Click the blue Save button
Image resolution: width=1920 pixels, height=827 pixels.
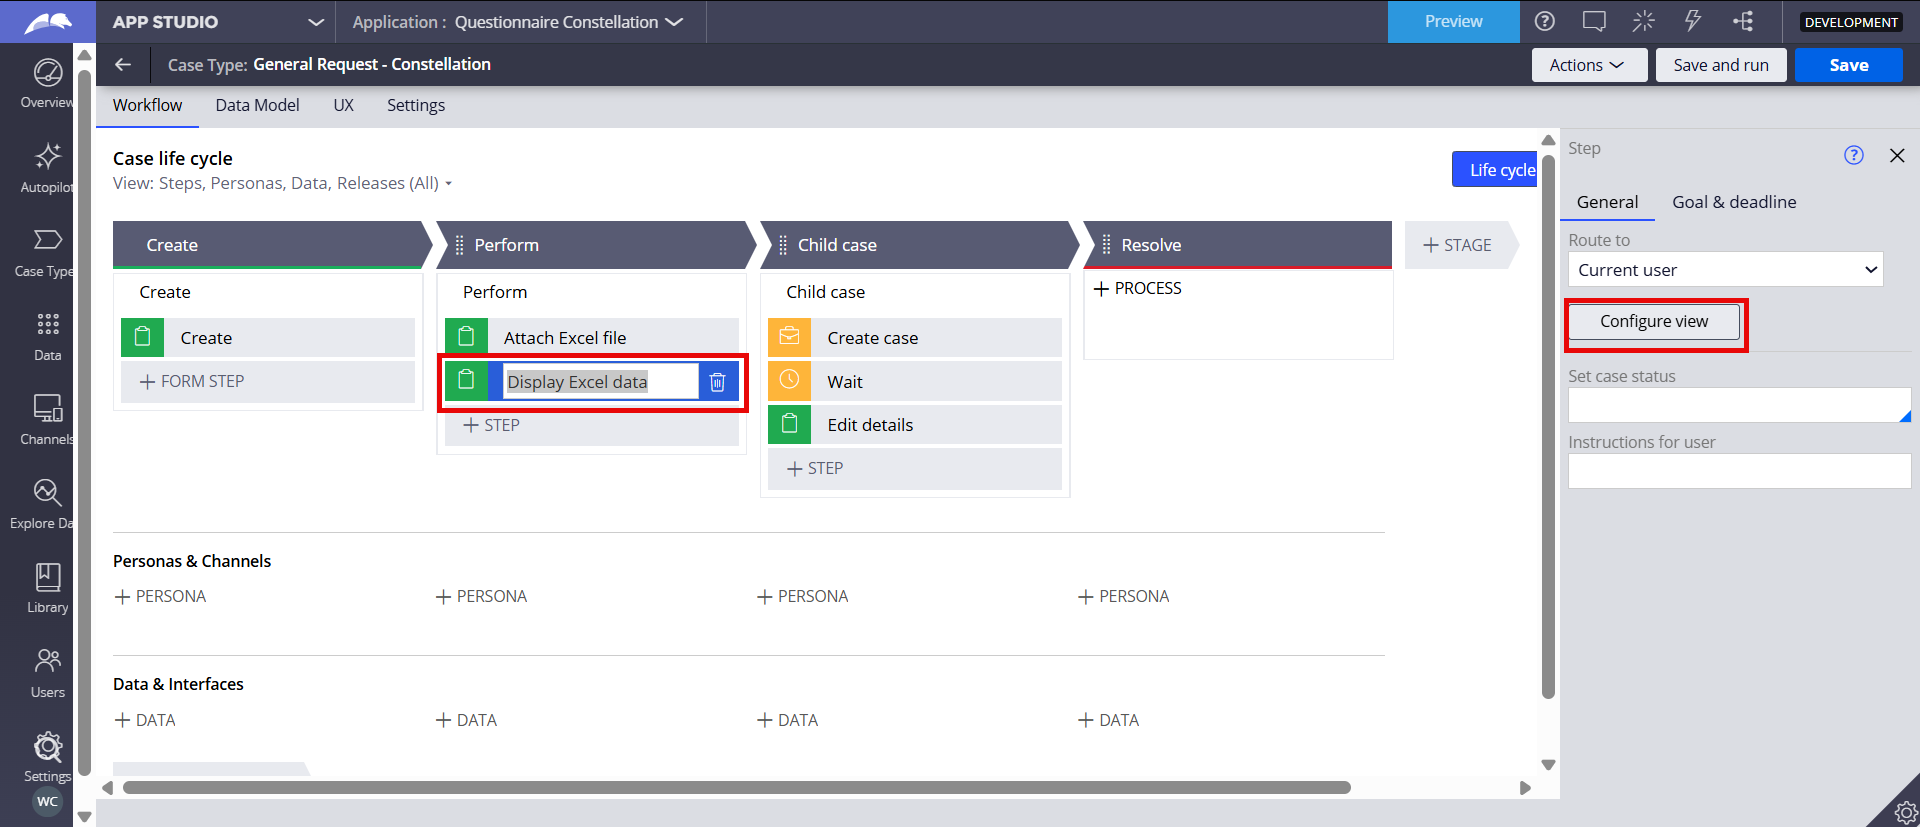coord(1848,65)
